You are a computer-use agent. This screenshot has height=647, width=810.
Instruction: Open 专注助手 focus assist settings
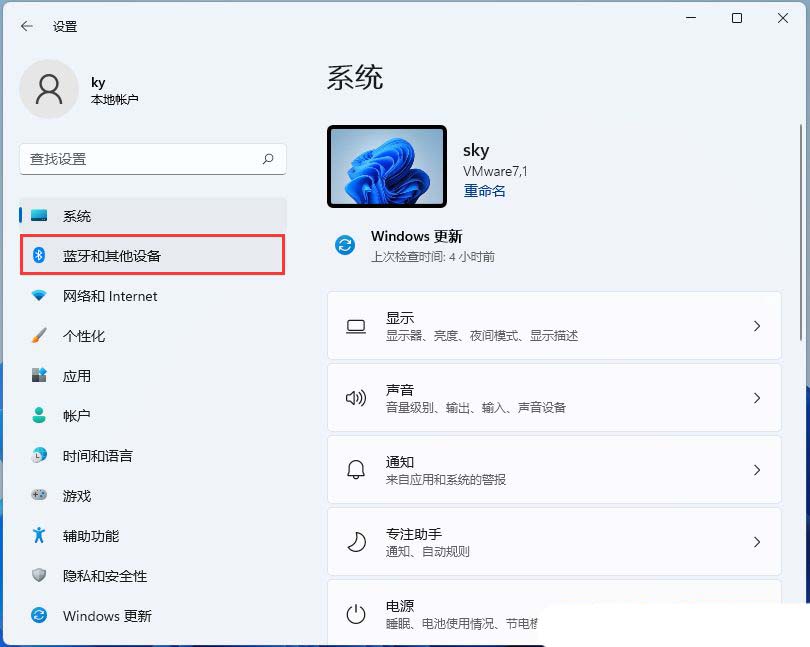757,542
